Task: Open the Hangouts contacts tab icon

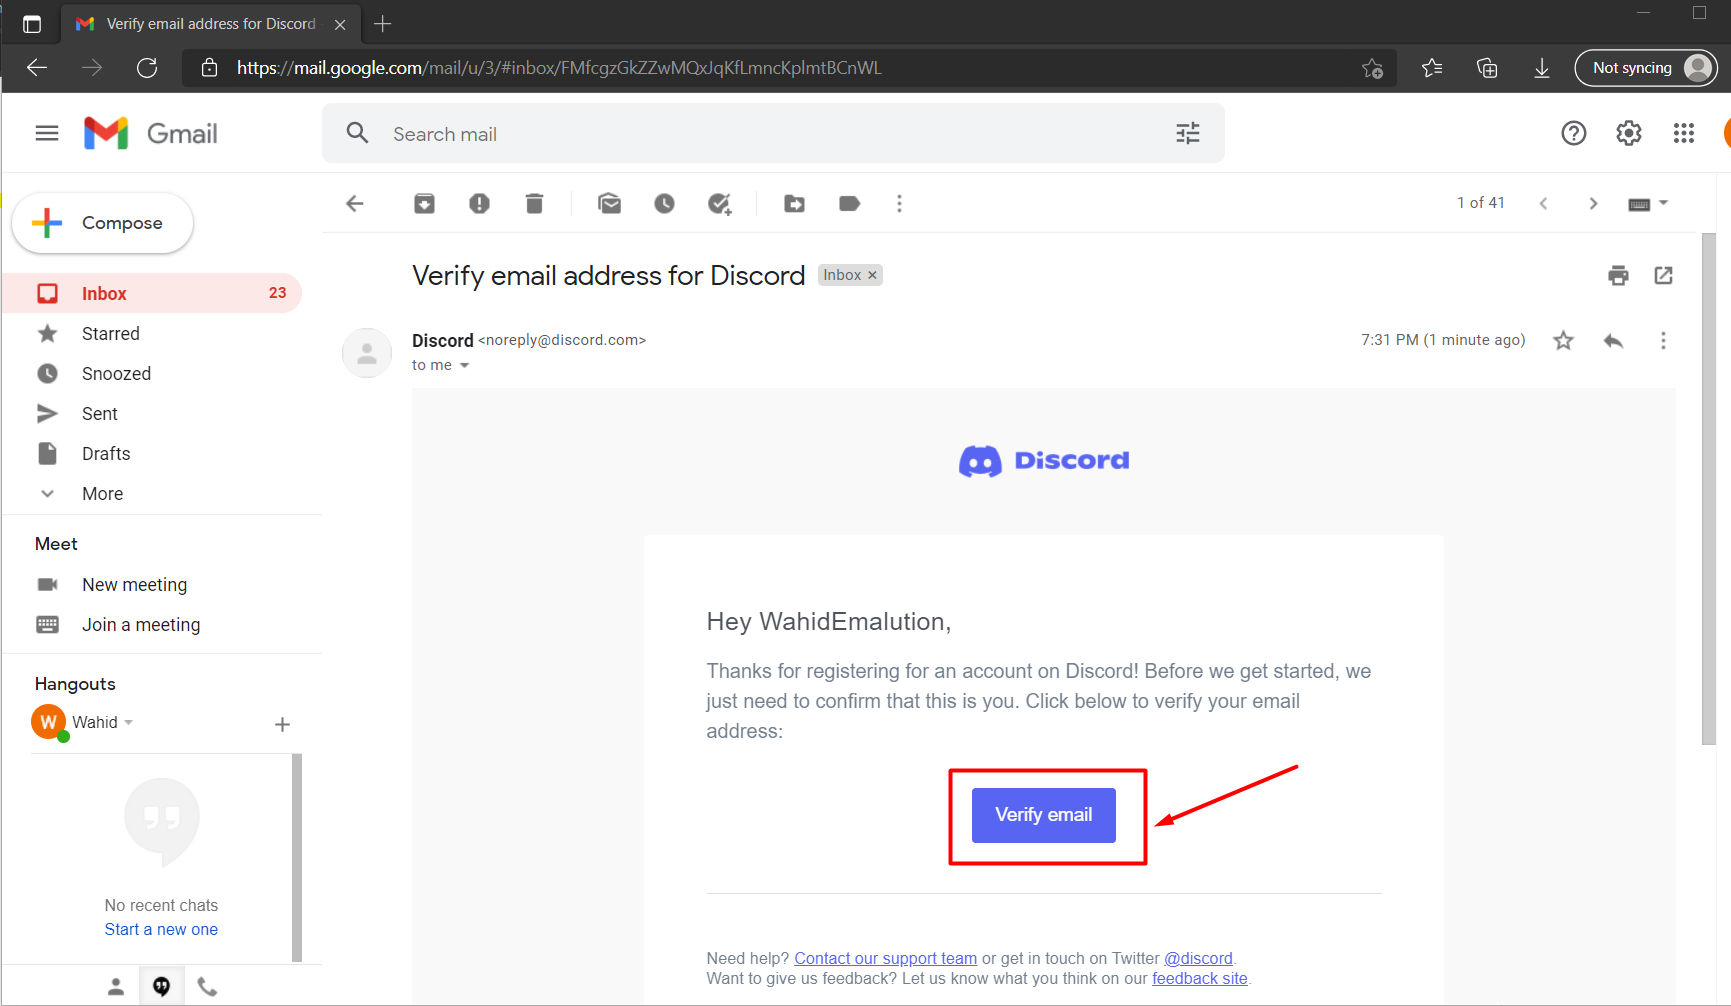Action: tap(116, 987)
